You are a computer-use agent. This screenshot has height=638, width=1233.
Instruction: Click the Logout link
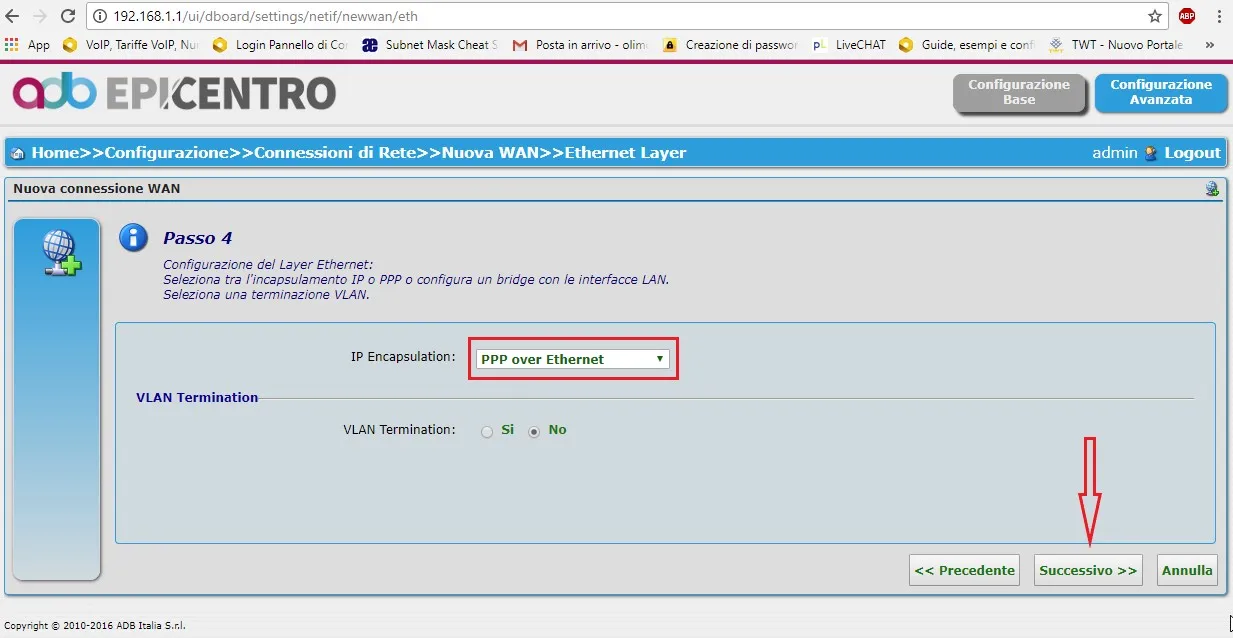tap(1192, 153)
